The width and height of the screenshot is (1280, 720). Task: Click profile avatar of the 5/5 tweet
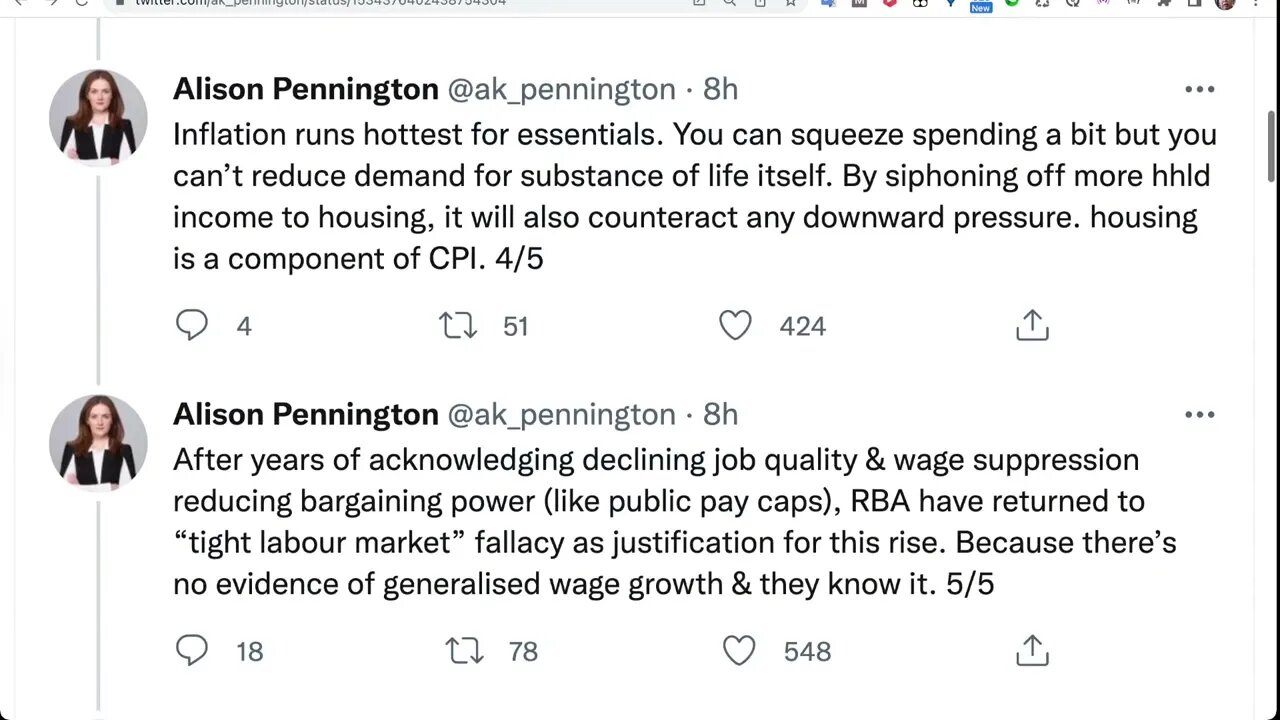[98, 443]
